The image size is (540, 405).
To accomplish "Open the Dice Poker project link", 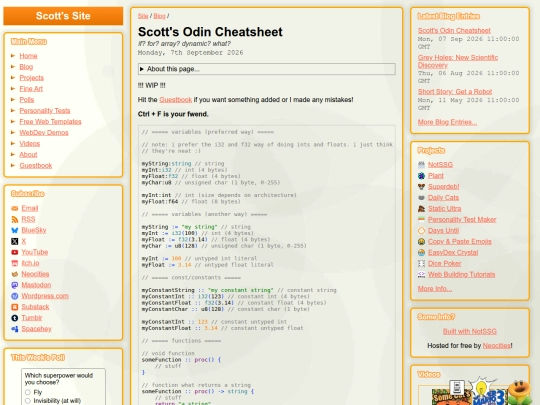I will (444, 263).
